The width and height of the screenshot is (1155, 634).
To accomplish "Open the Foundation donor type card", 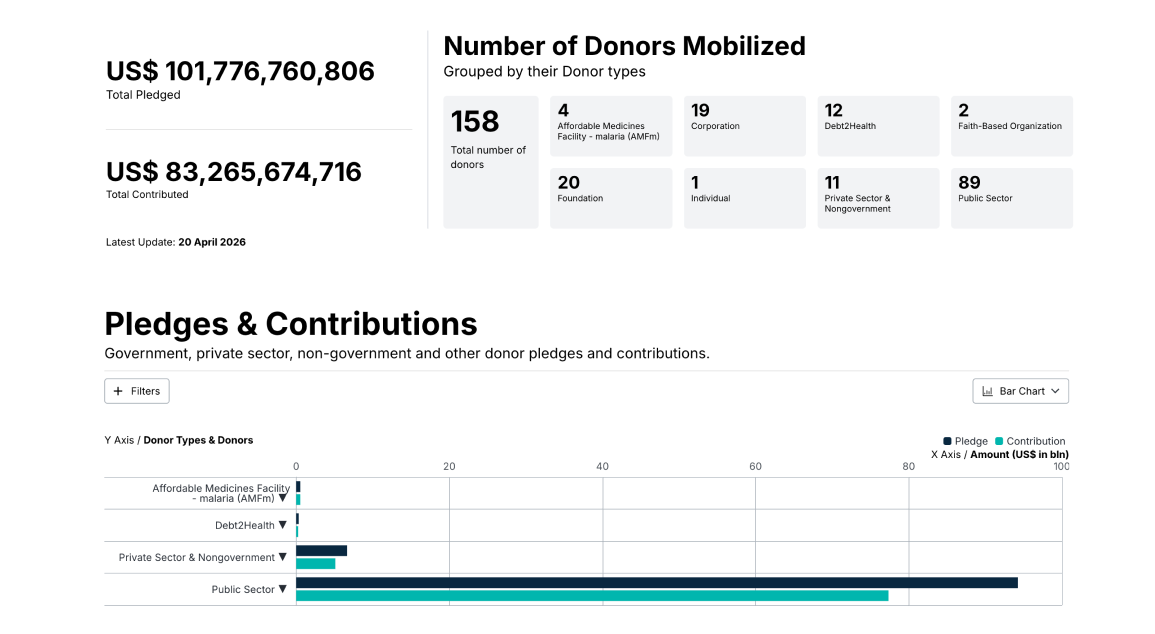I will coord(611,198).
